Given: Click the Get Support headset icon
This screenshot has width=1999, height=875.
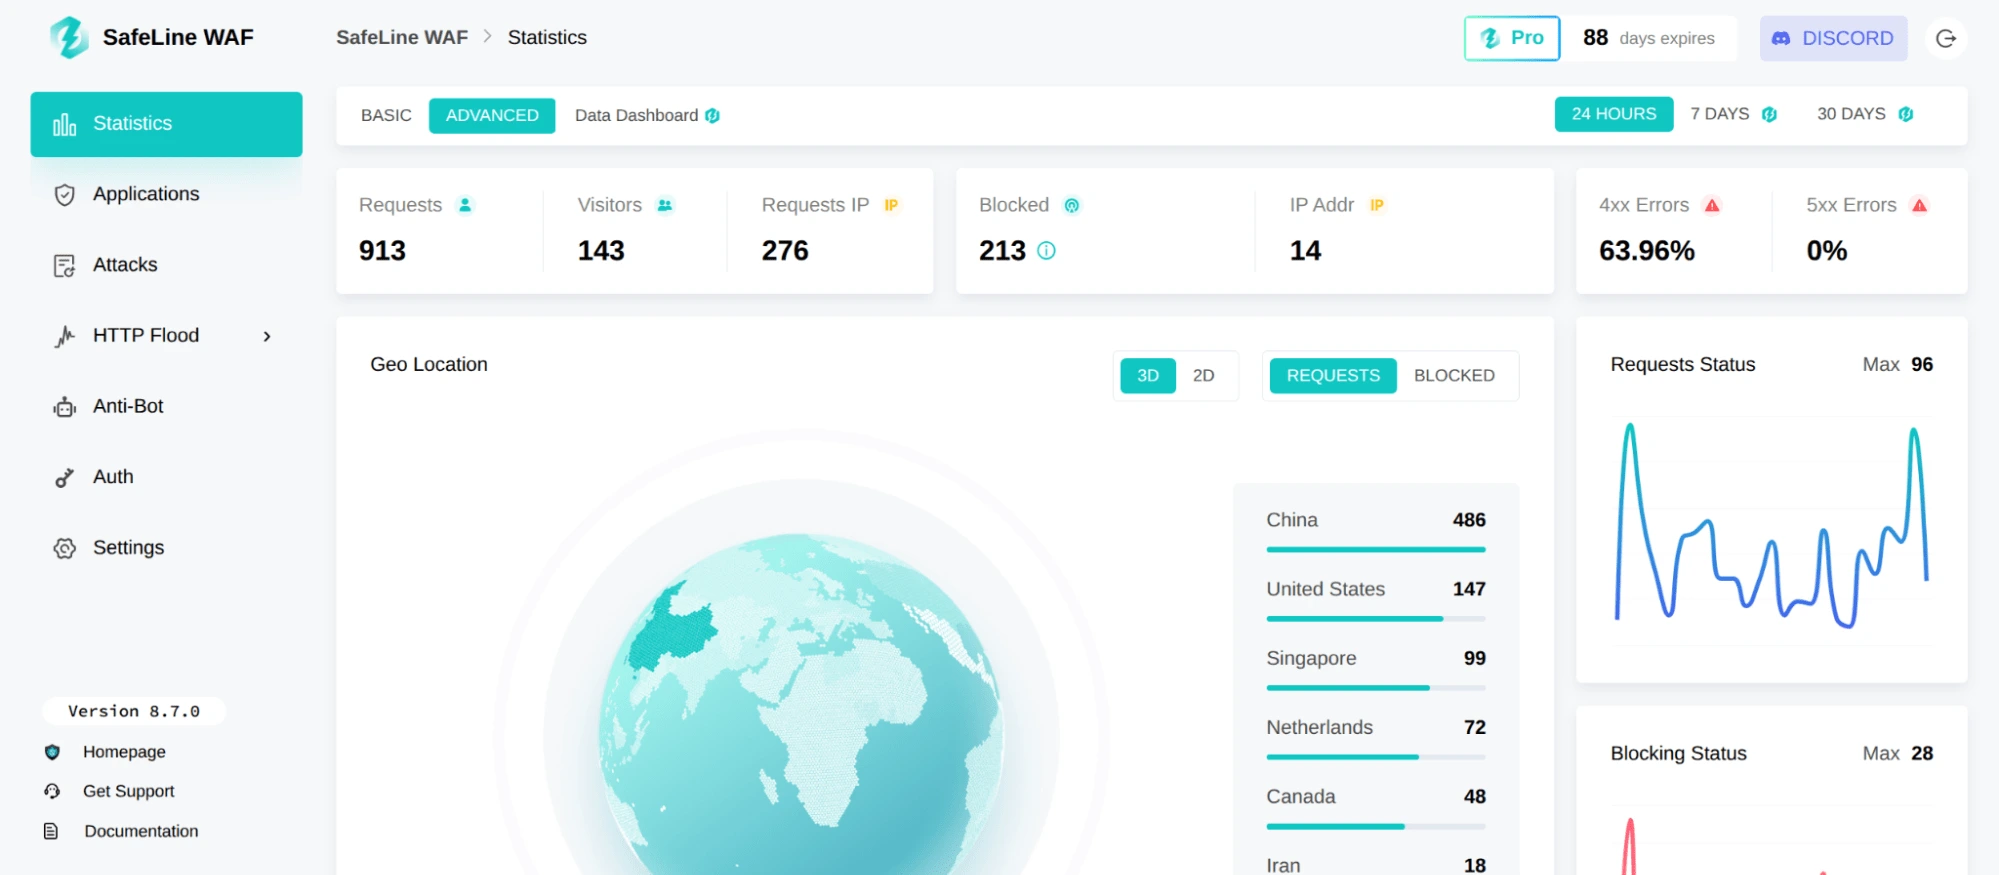Looking at the screenshot, I should pyautogui.click(x=52, y=791).
